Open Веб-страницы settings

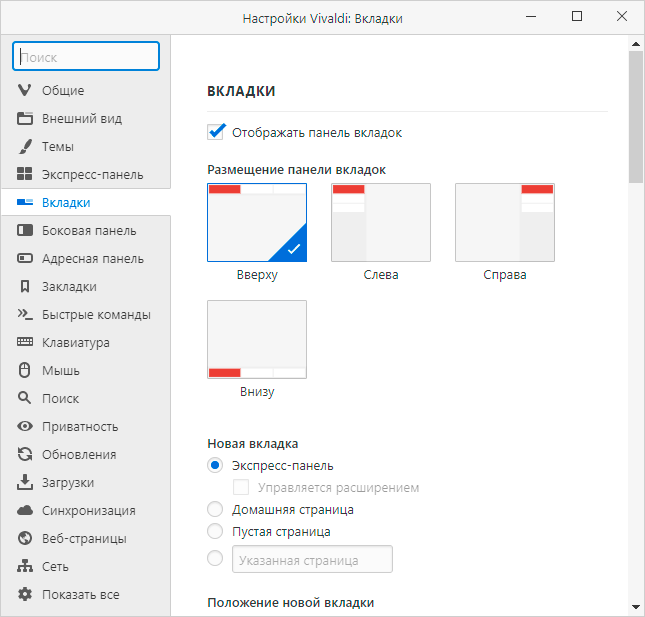86,538
